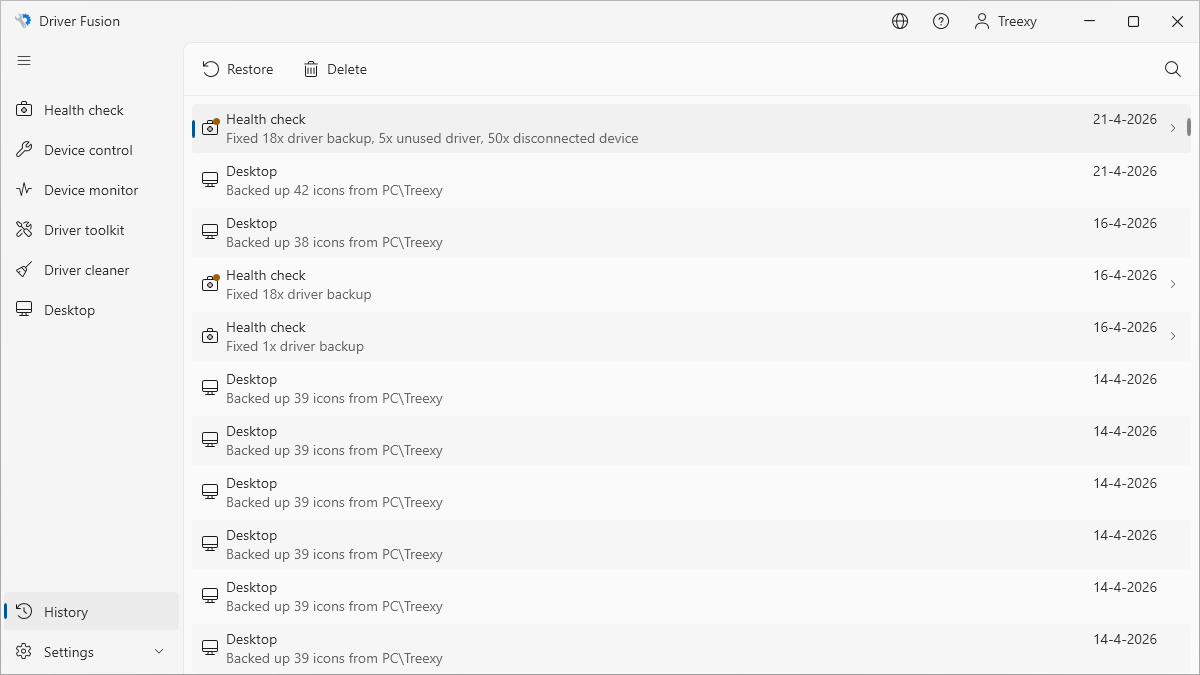Click the help question mark icon

941,21
